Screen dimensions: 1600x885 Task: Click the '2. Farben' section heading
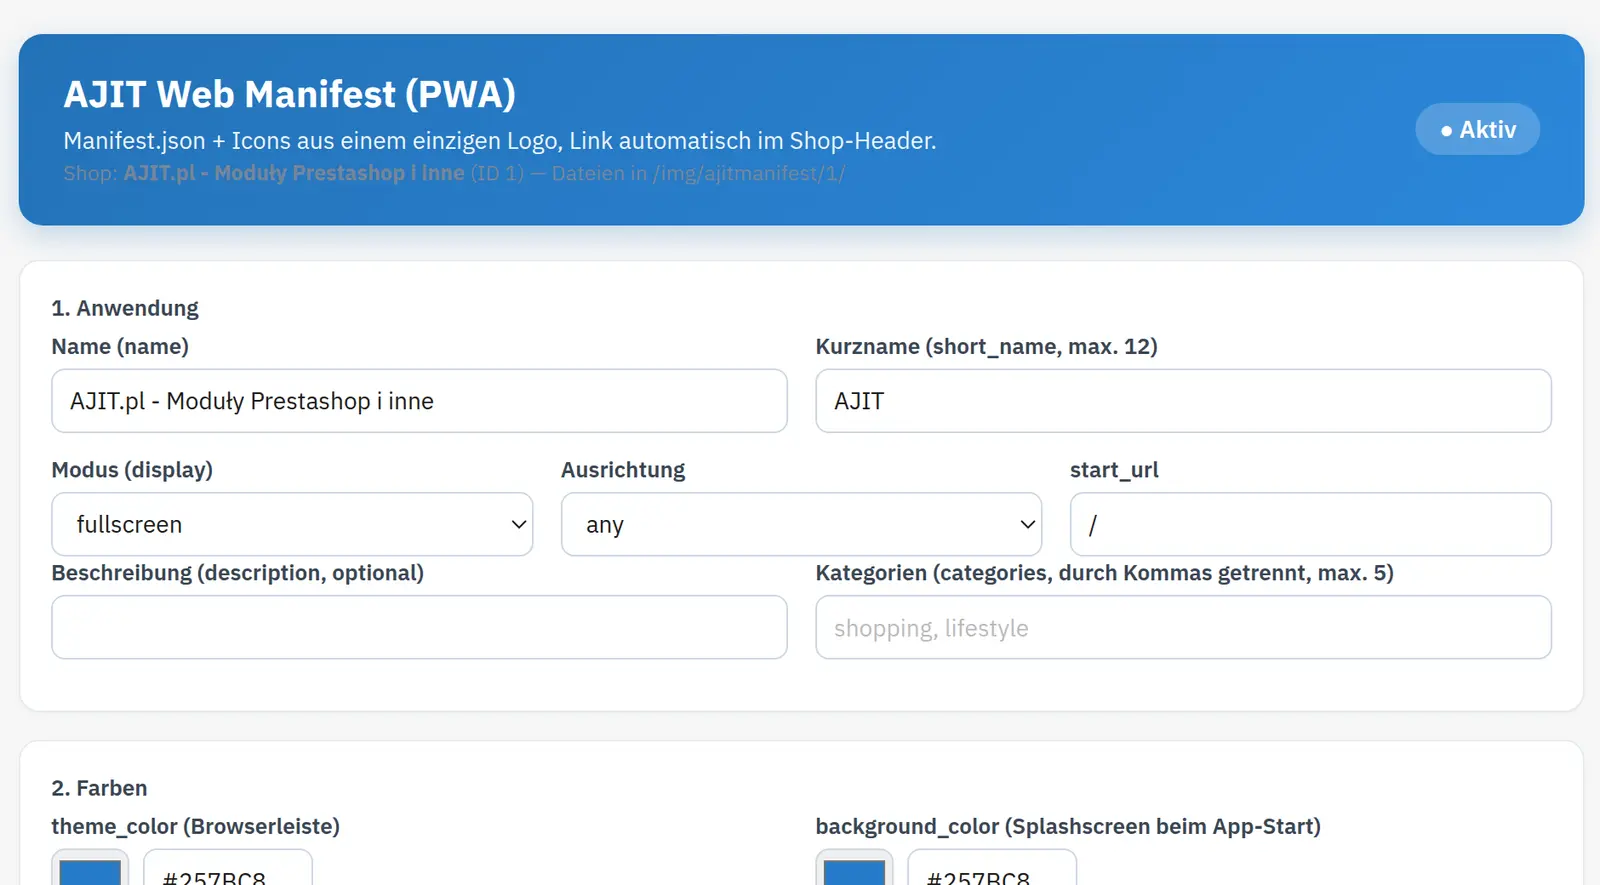click(99, 788)
